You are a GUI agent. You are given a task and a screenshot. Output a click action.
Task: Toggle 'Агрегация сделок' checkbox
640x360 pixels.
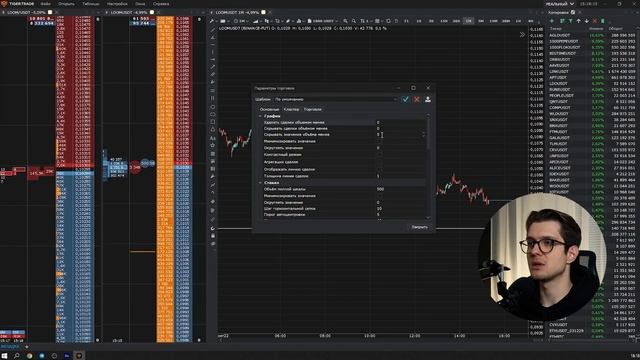pyautogui.click(x=379, y=162)
